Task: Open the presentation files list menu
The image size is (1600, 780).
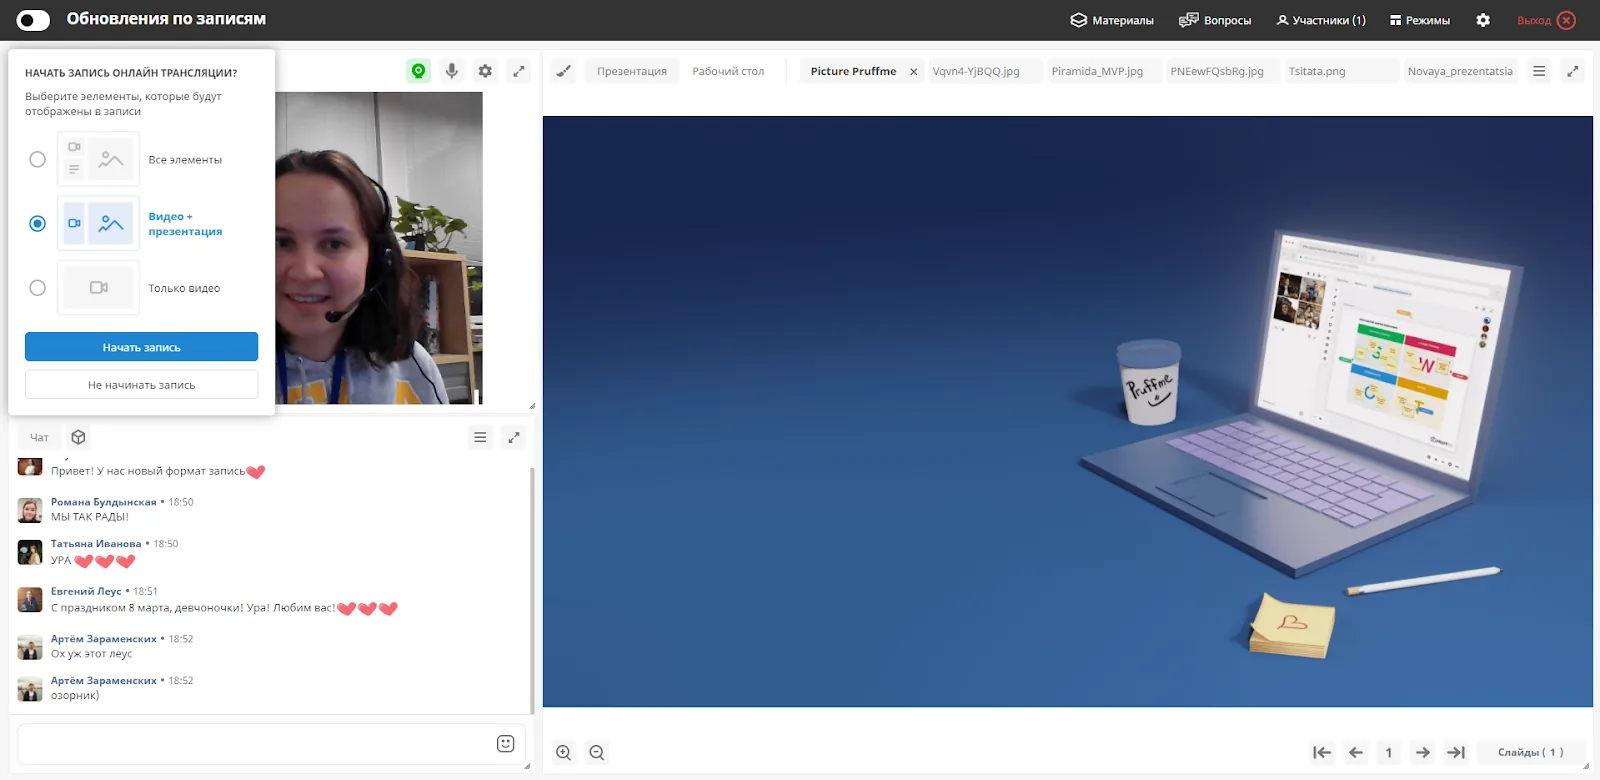Action: [x=1539, y=71]
